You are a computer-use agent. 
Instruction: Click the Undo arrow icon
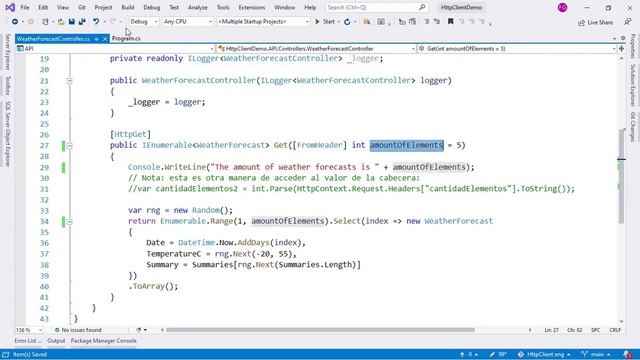click(96, 22)
